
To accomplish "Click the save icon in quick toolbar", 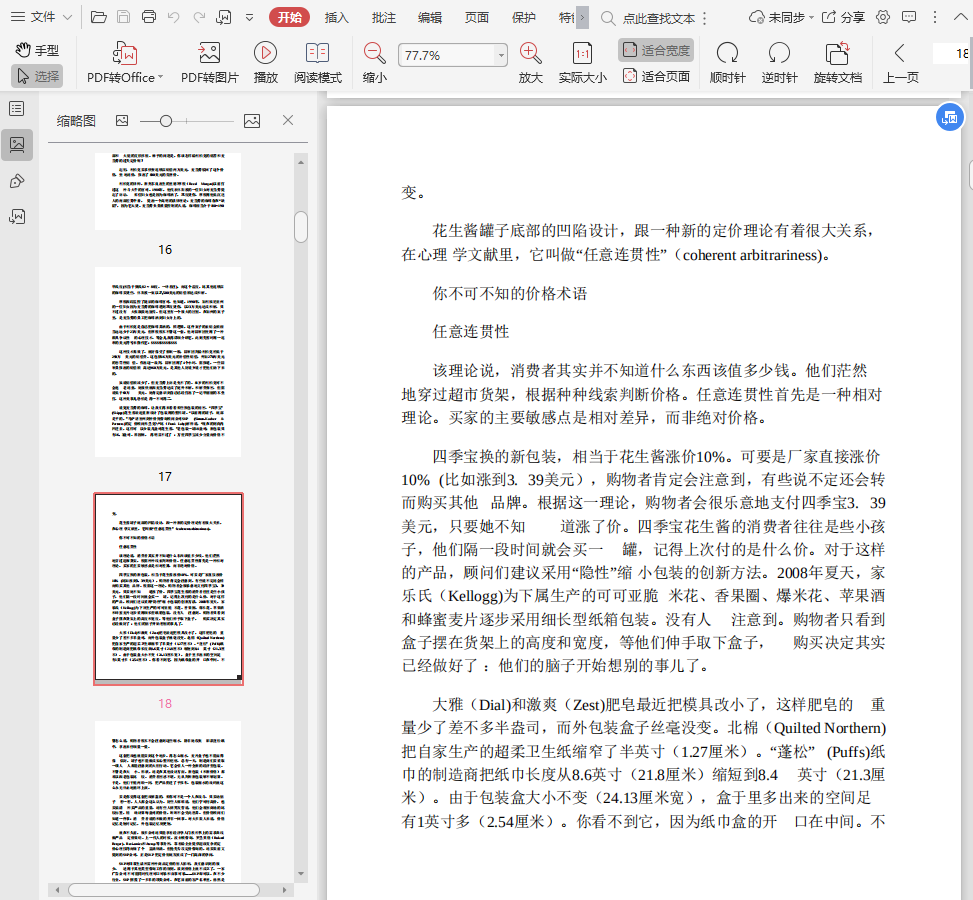I will (x=123, y=17).
